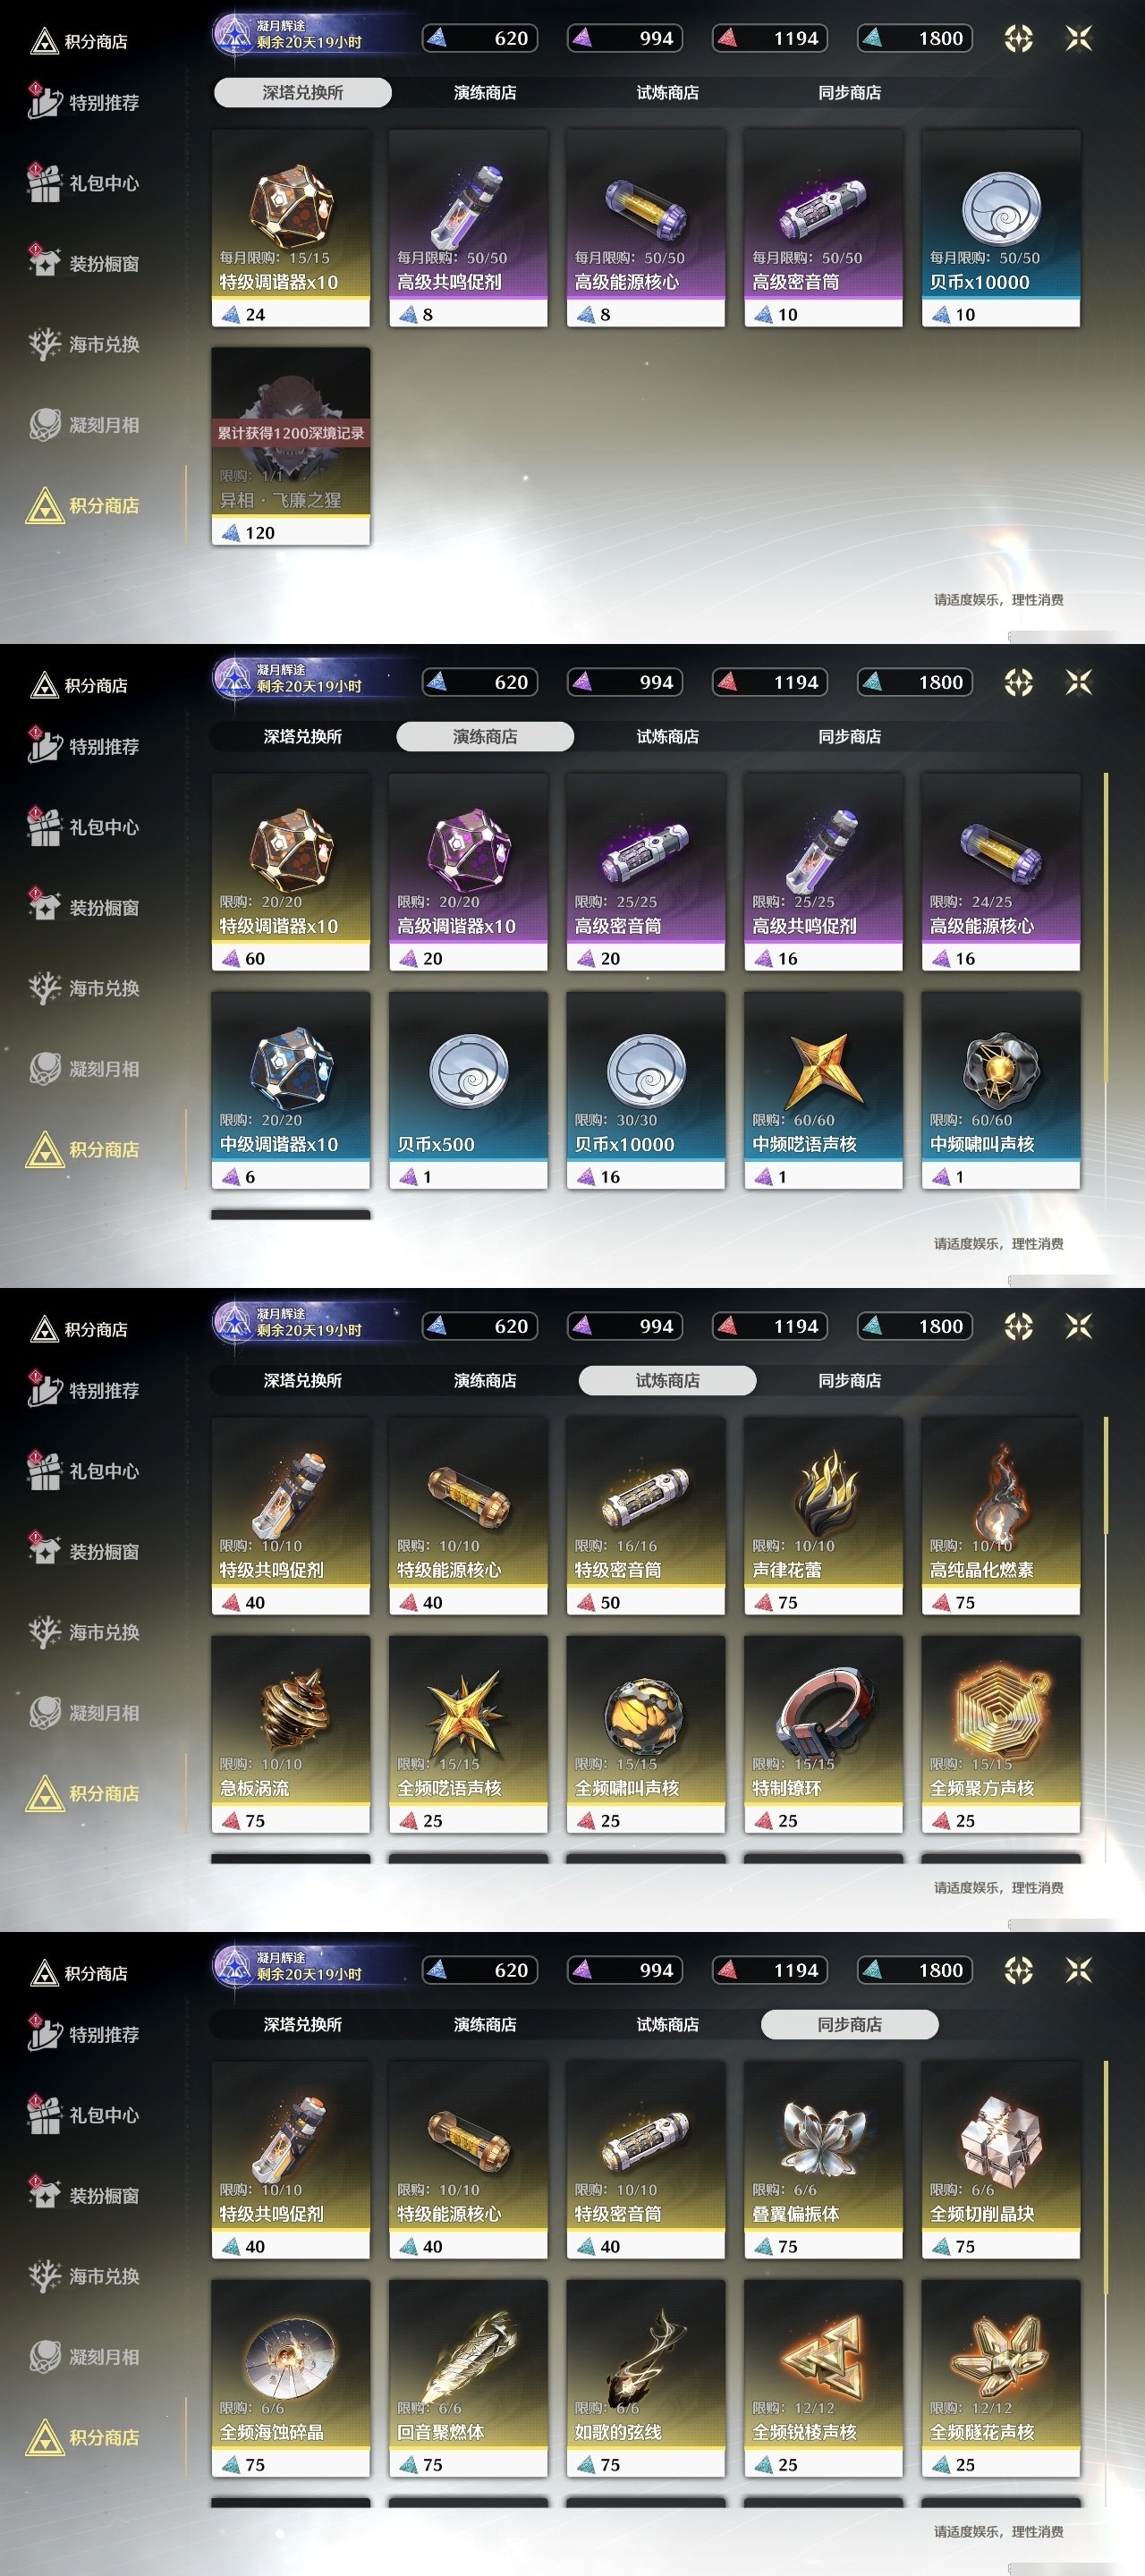Pick the 叠翼偏振体 butterfly item

pyautogui.click(x=823, y=2160)
